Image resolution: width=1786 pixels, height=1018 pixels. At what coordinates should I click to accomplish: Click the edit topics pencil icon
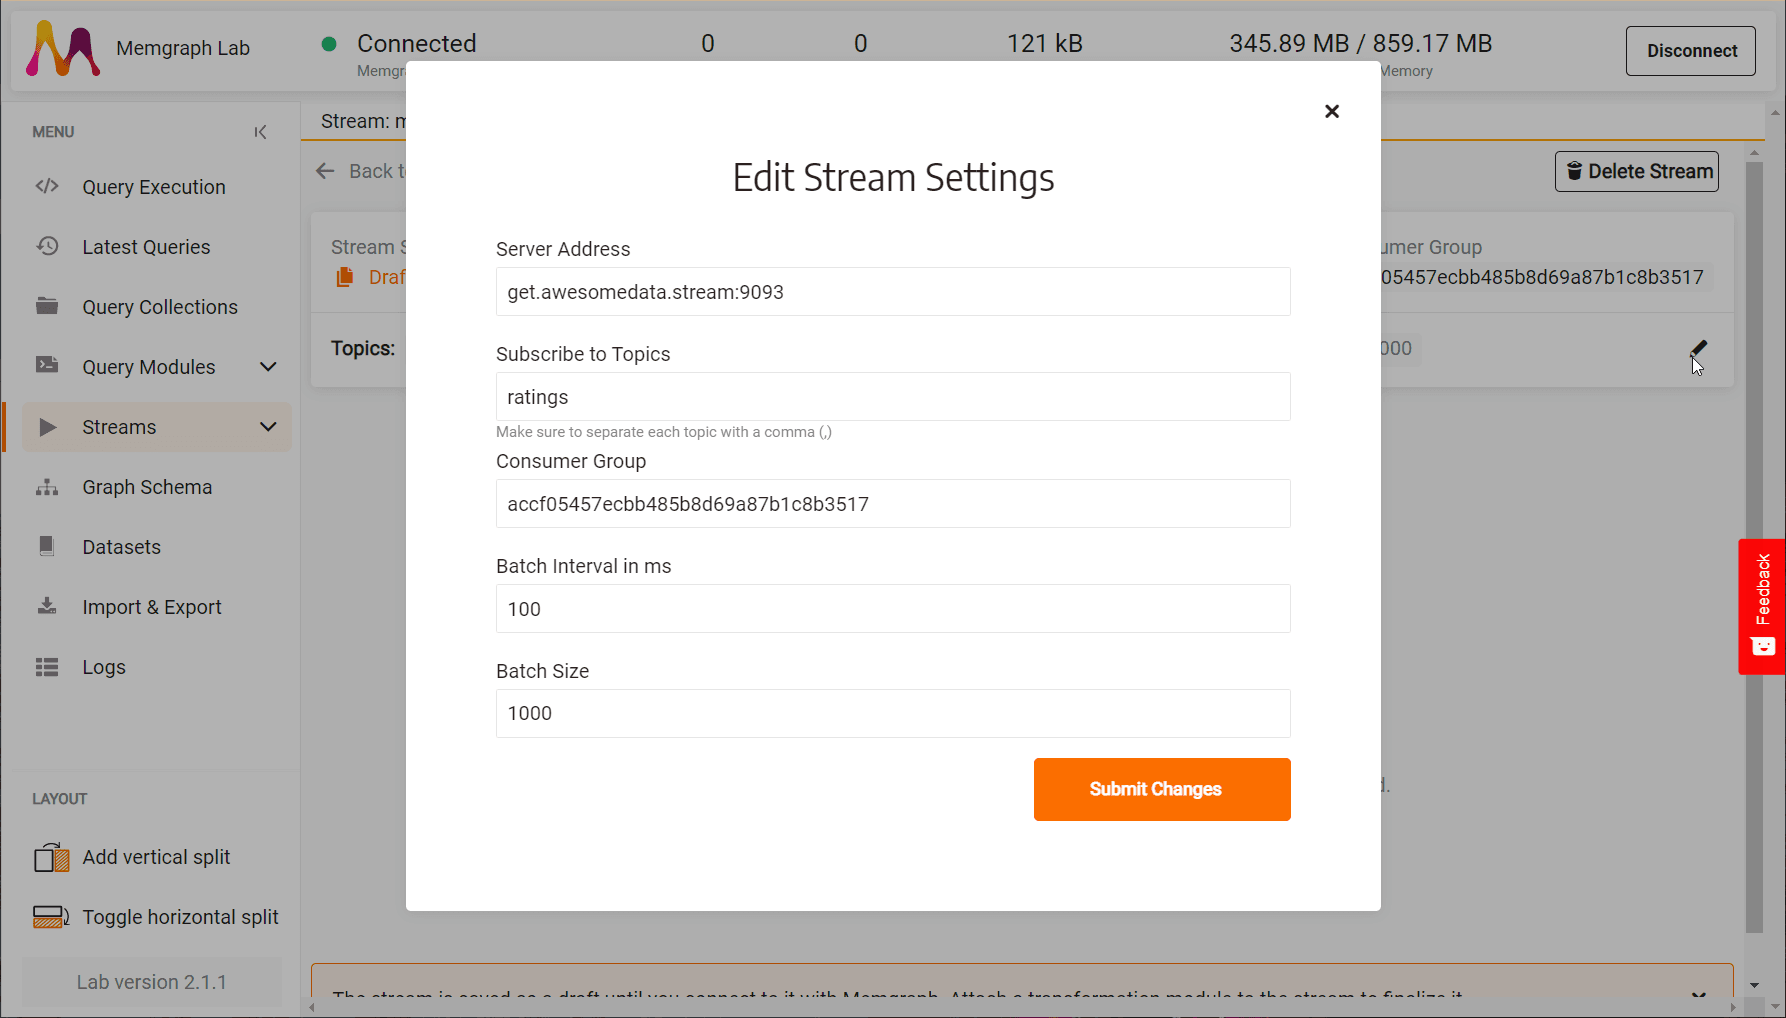[1697, 350]
